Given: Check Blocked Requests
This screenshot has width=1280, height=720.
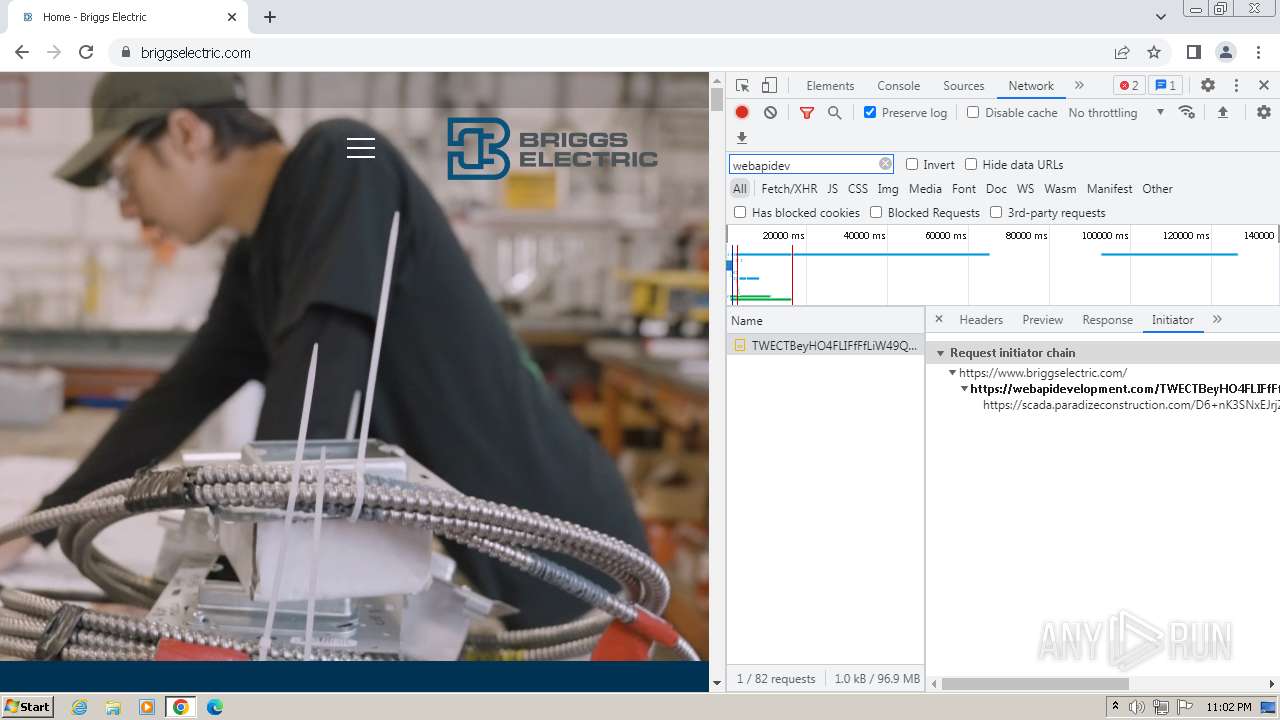Looking at the screenshot, I should (x=876, y=212).
